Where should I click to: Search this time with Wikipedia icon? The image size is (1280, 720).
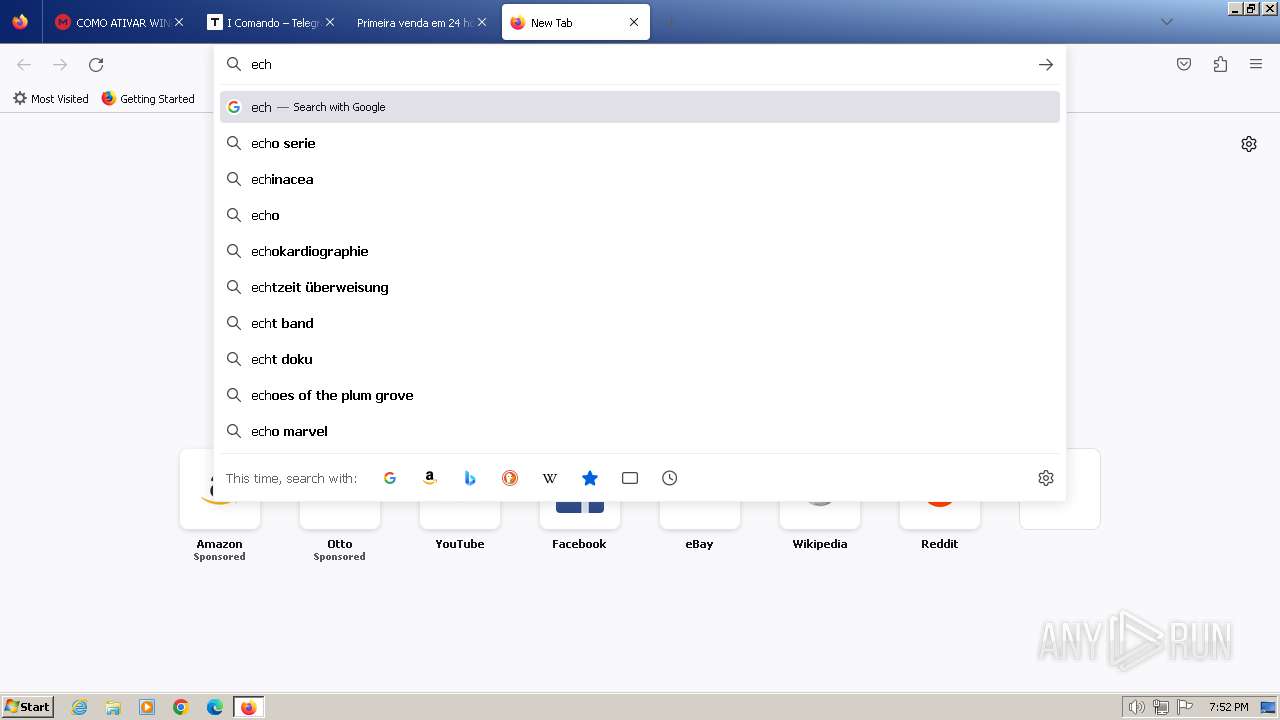coord(550,478)
